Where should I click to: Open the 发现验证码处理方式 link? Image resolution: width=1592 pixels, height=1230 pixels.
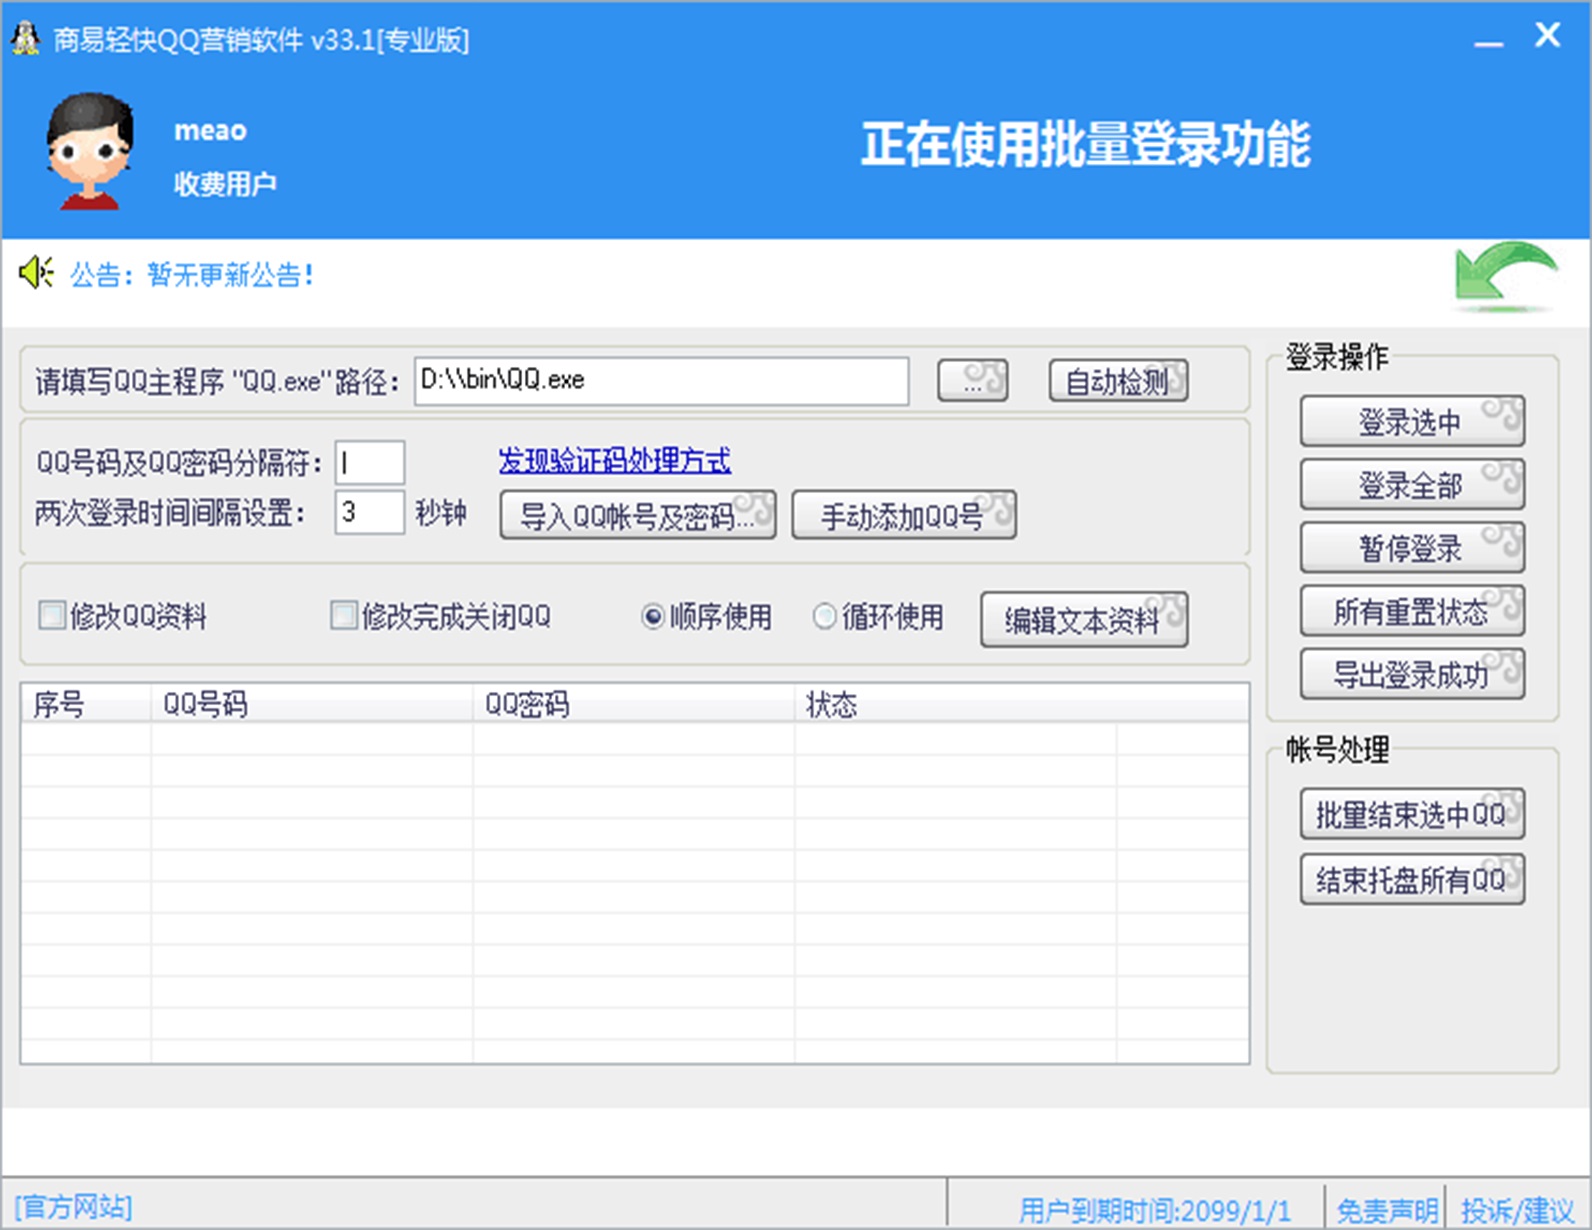pos(614,461)
